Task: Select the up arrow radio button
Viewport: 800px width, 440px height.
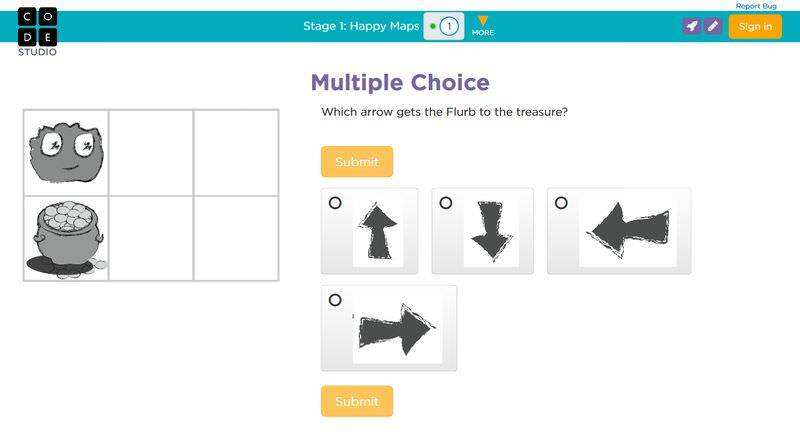Action: pyautogui.click(x=335, y=203)
